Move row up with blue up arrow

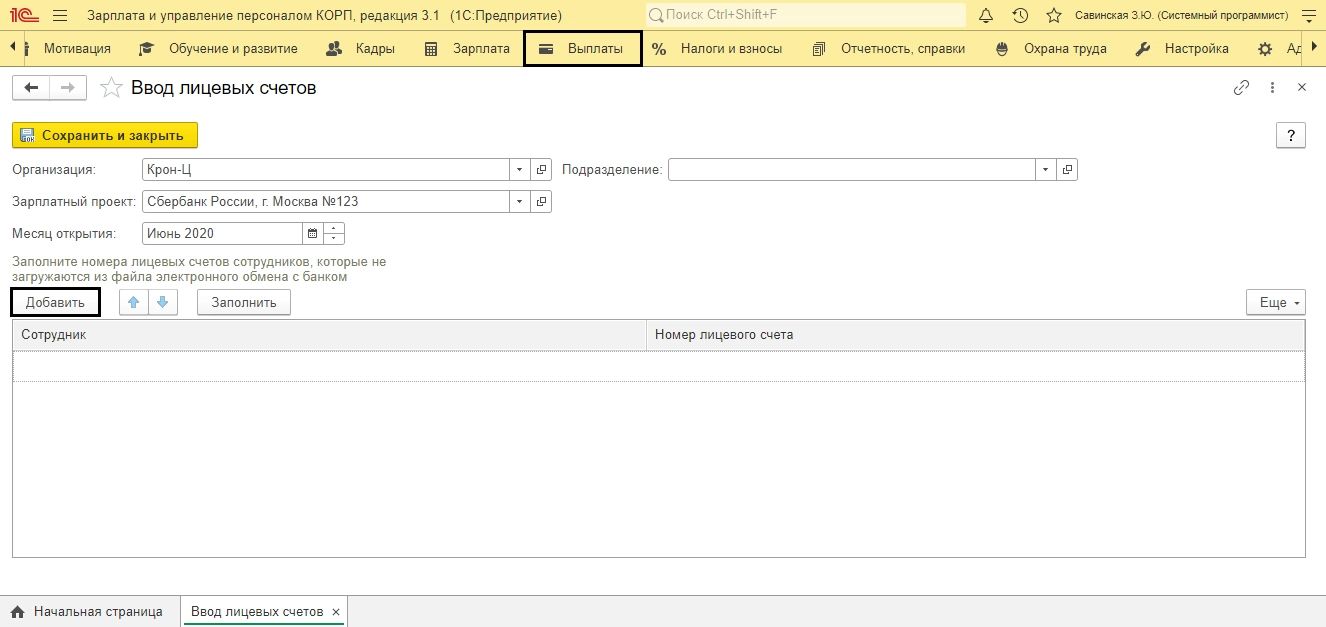click(x=134, y=302)
